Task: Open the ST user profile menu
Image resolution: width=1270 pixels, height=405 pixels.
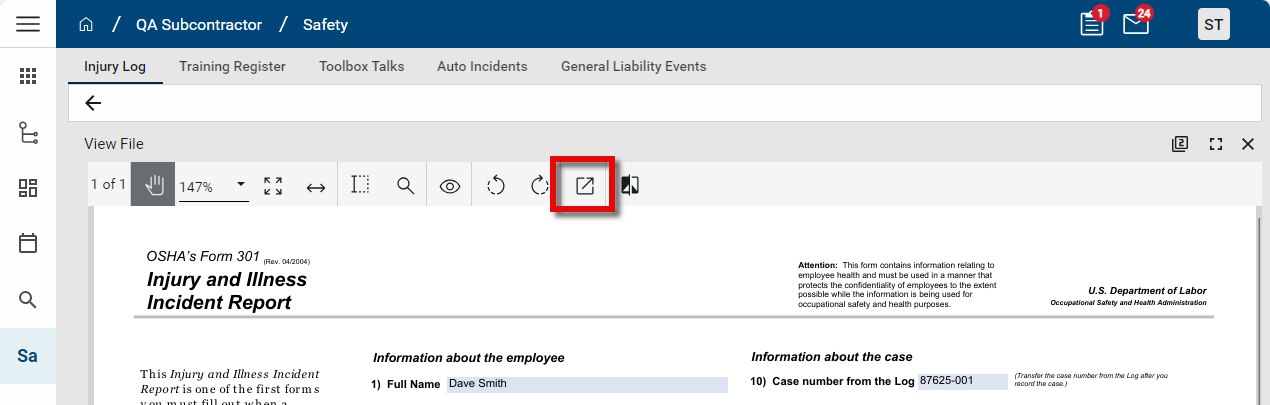Action: tap(1213, 24)
